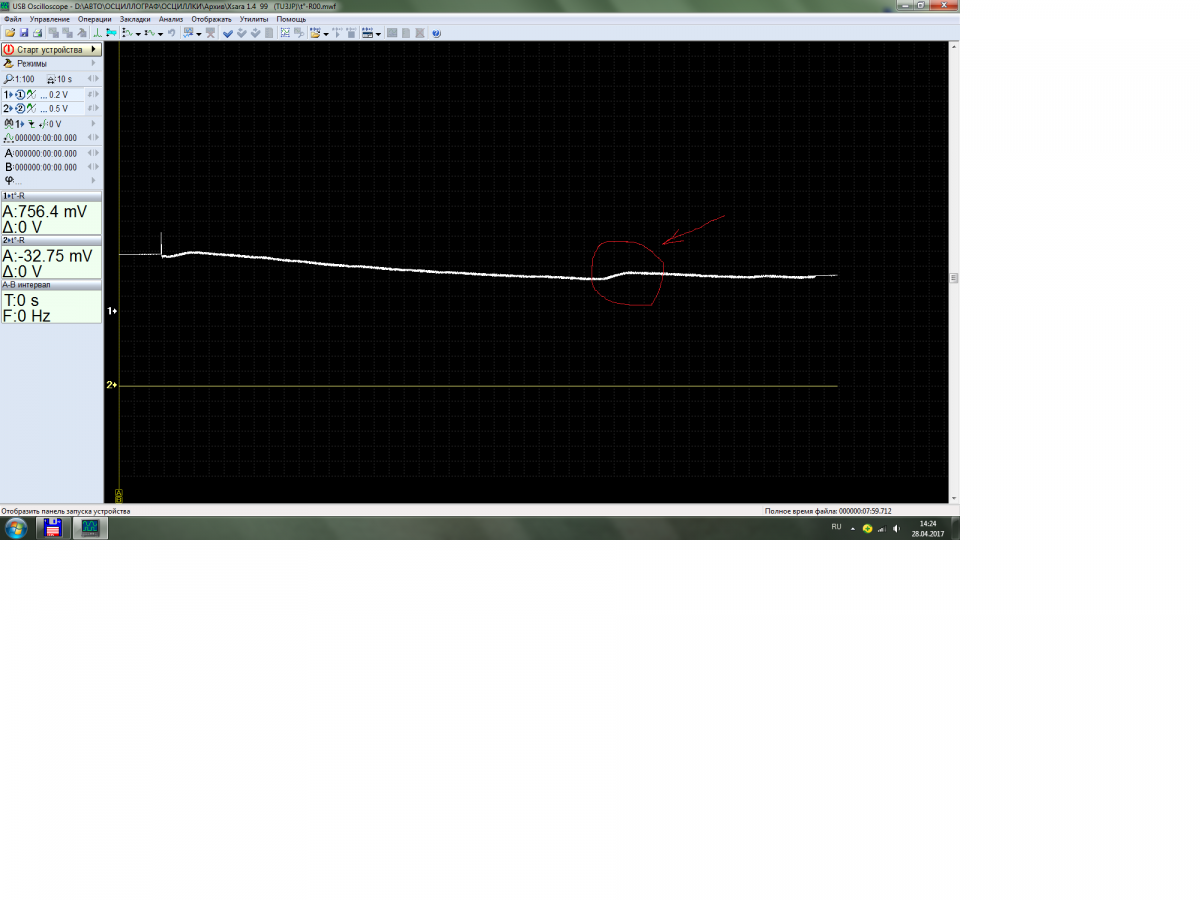Viewport: 1200px width, 900px height.
Task: Expand the φ phase row arrow
Action: [x=94, y=181]
